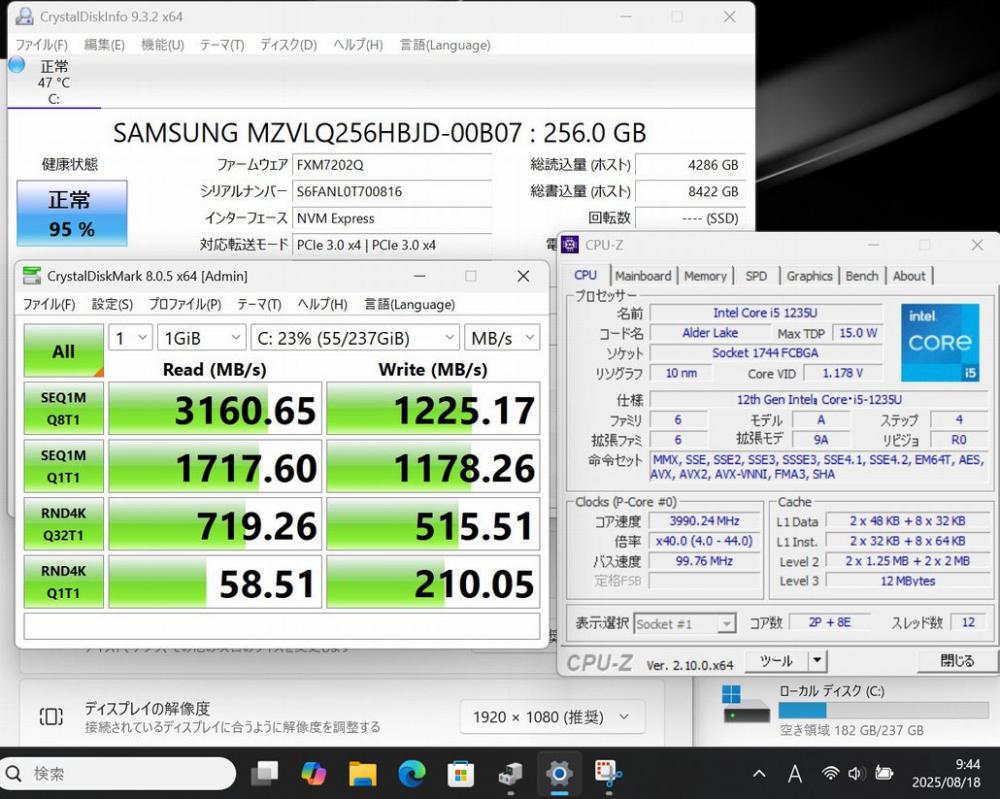Viewport: 1000px width, 799px height.
Task: Open ディスク(D) menu in CrystalDiskInfo
Action: coord(288,45)
